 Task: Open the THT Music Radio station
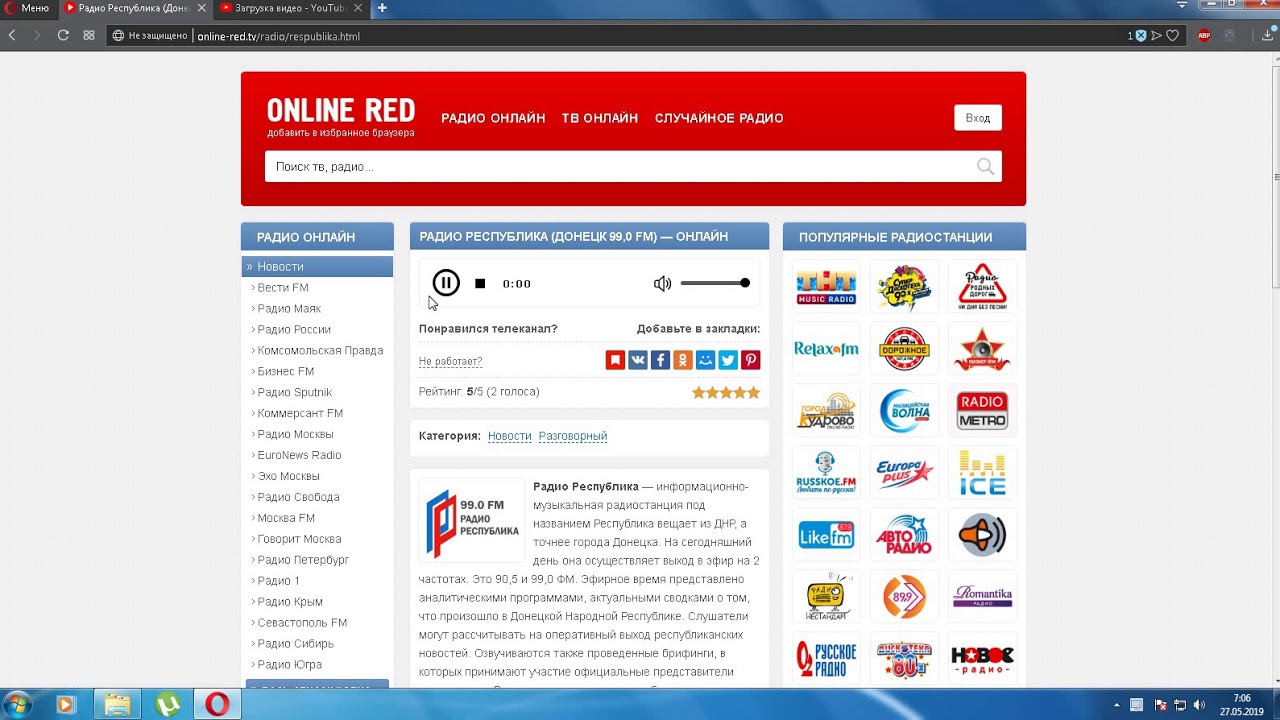point(826,287)
